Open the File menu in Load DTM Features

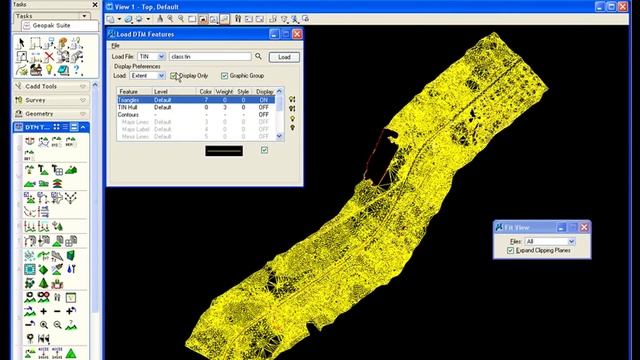116,46
